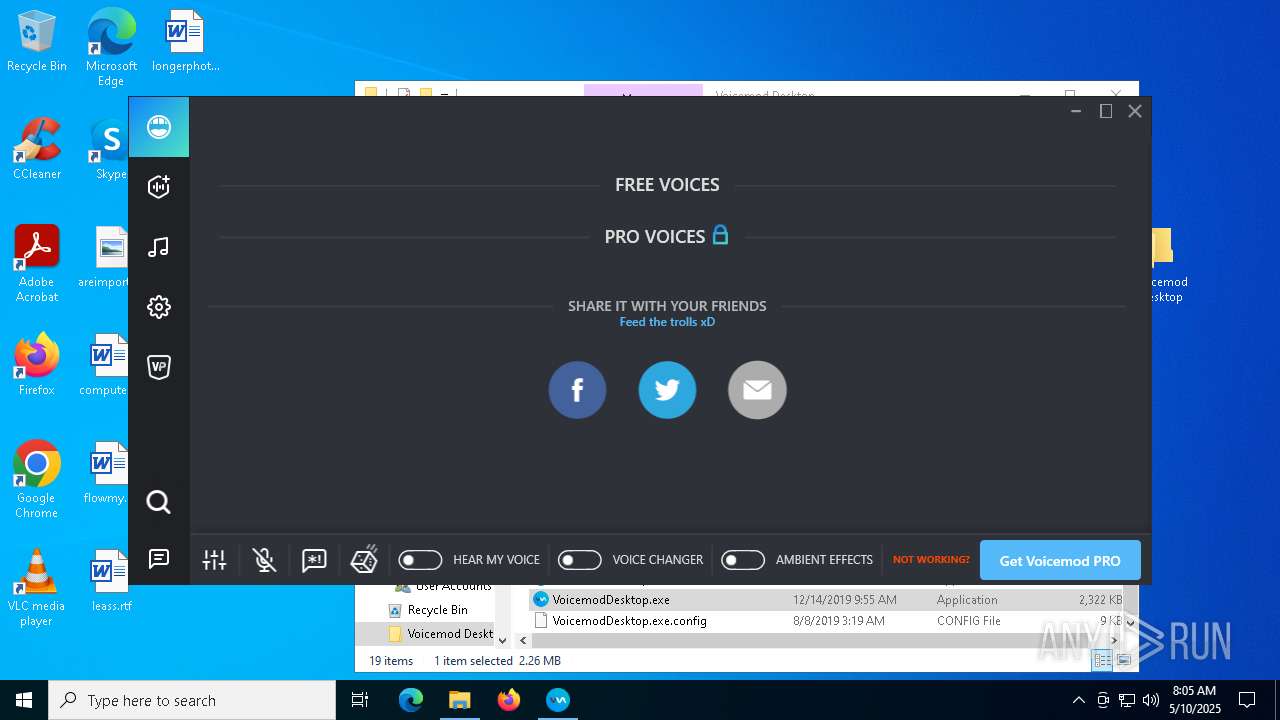Open Recycle Bin desktop icon
This screenshot has height=720, width=1280.
pyautogui.click(x=37, y=42)
